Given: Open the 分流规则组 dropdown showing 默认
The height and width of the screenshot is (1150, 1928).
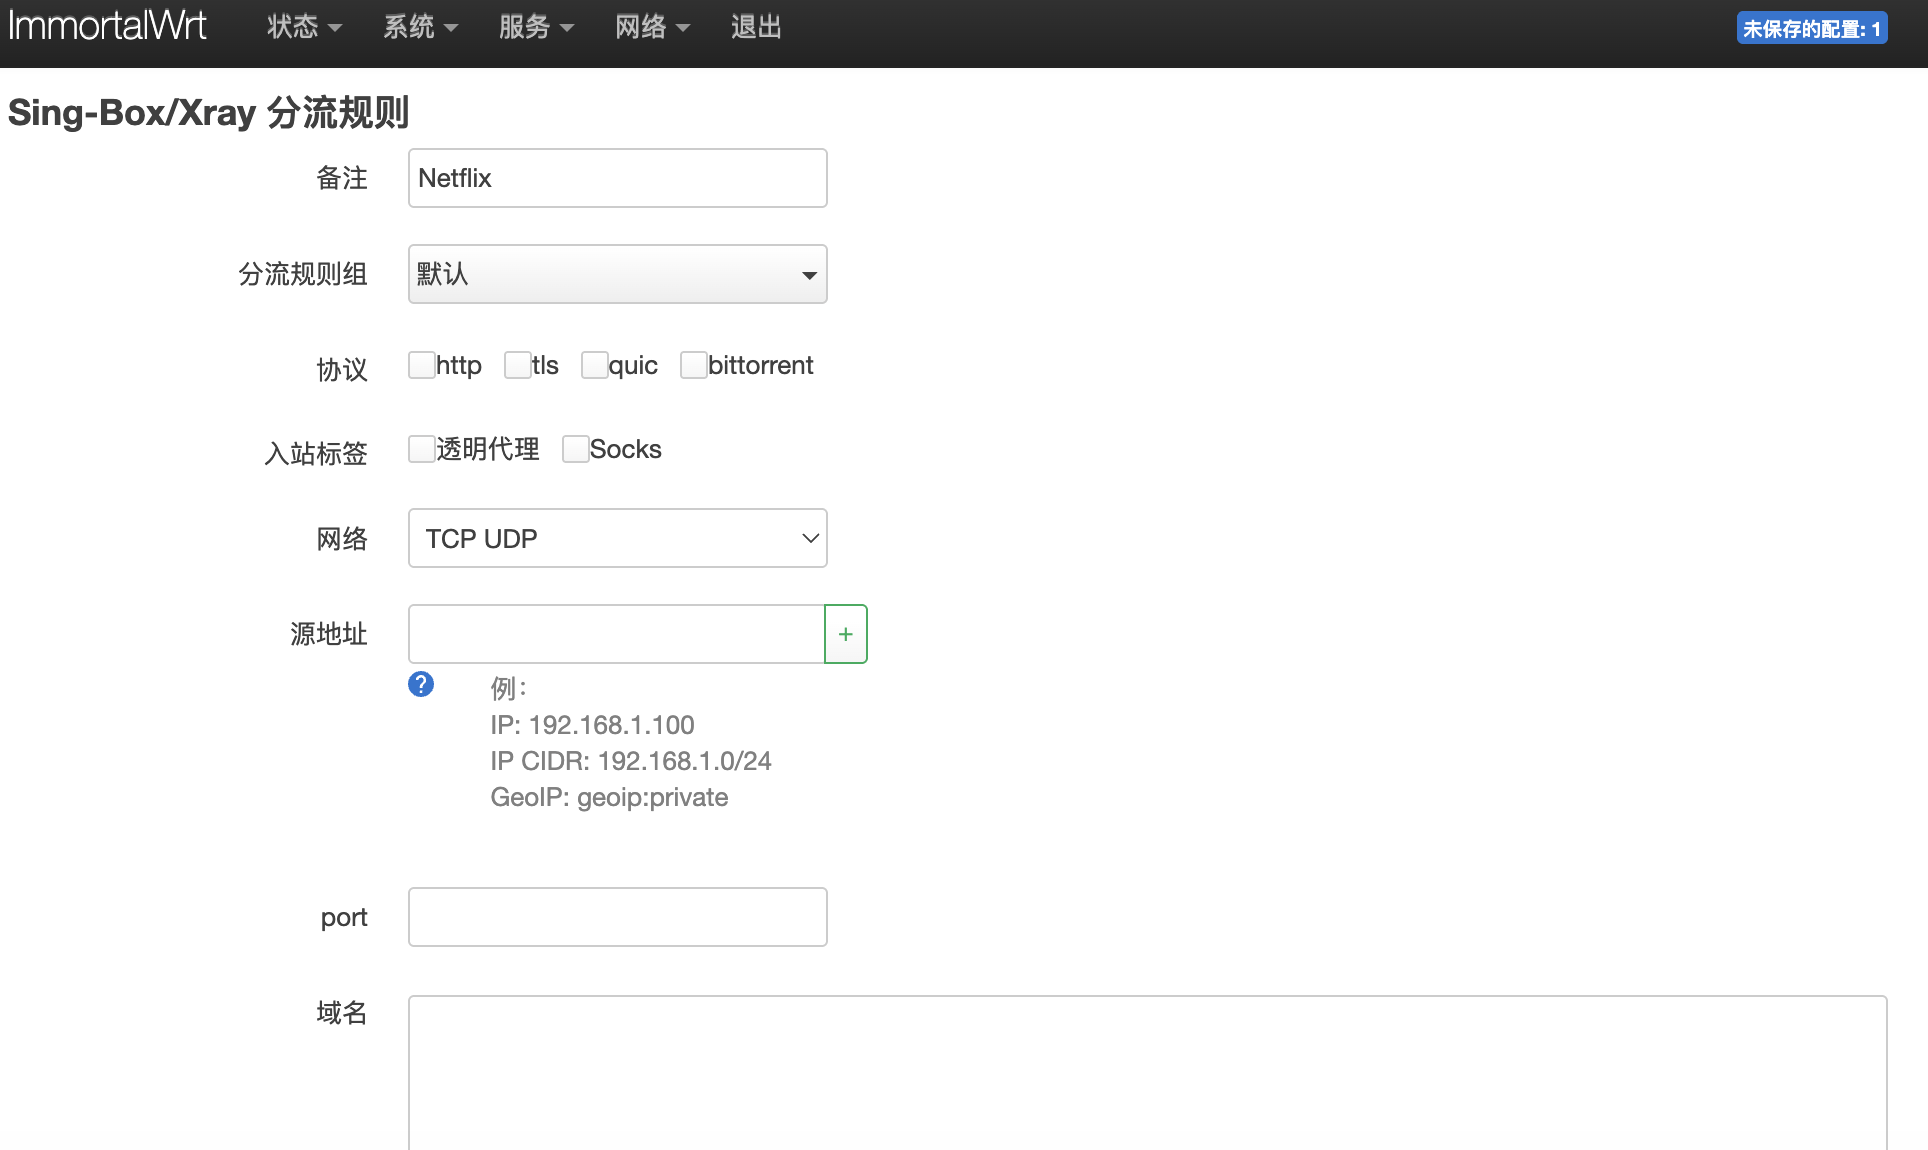Looking at the screenshot, I should click(618, 274).
